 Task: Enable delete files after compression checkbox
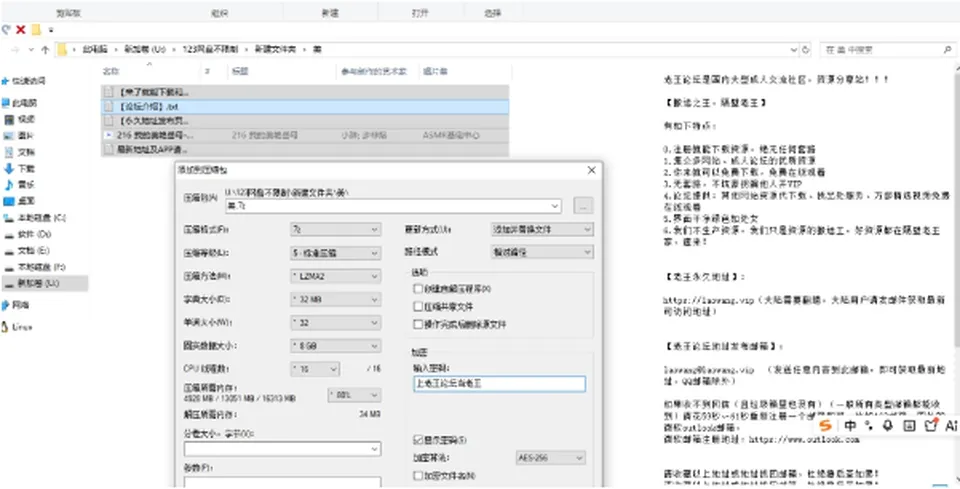click(x=418, y=324)
